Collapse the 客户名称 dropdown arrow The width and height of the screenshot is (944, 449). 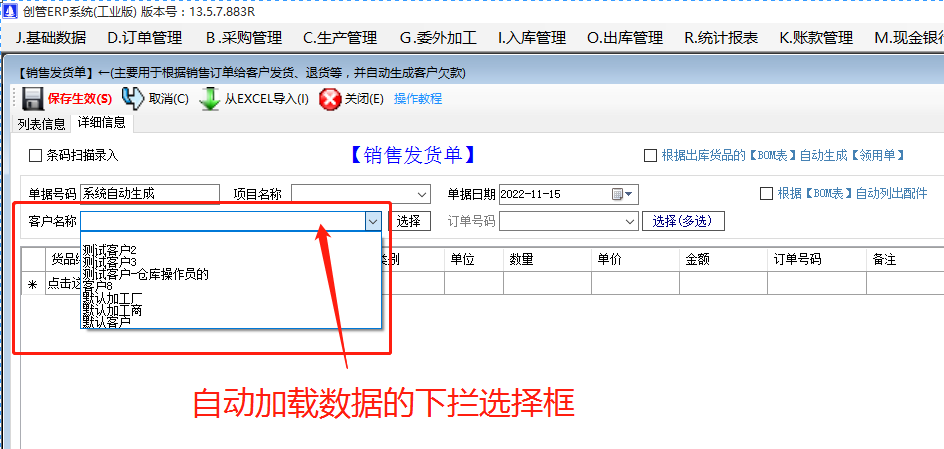click(x=373, y=221)
